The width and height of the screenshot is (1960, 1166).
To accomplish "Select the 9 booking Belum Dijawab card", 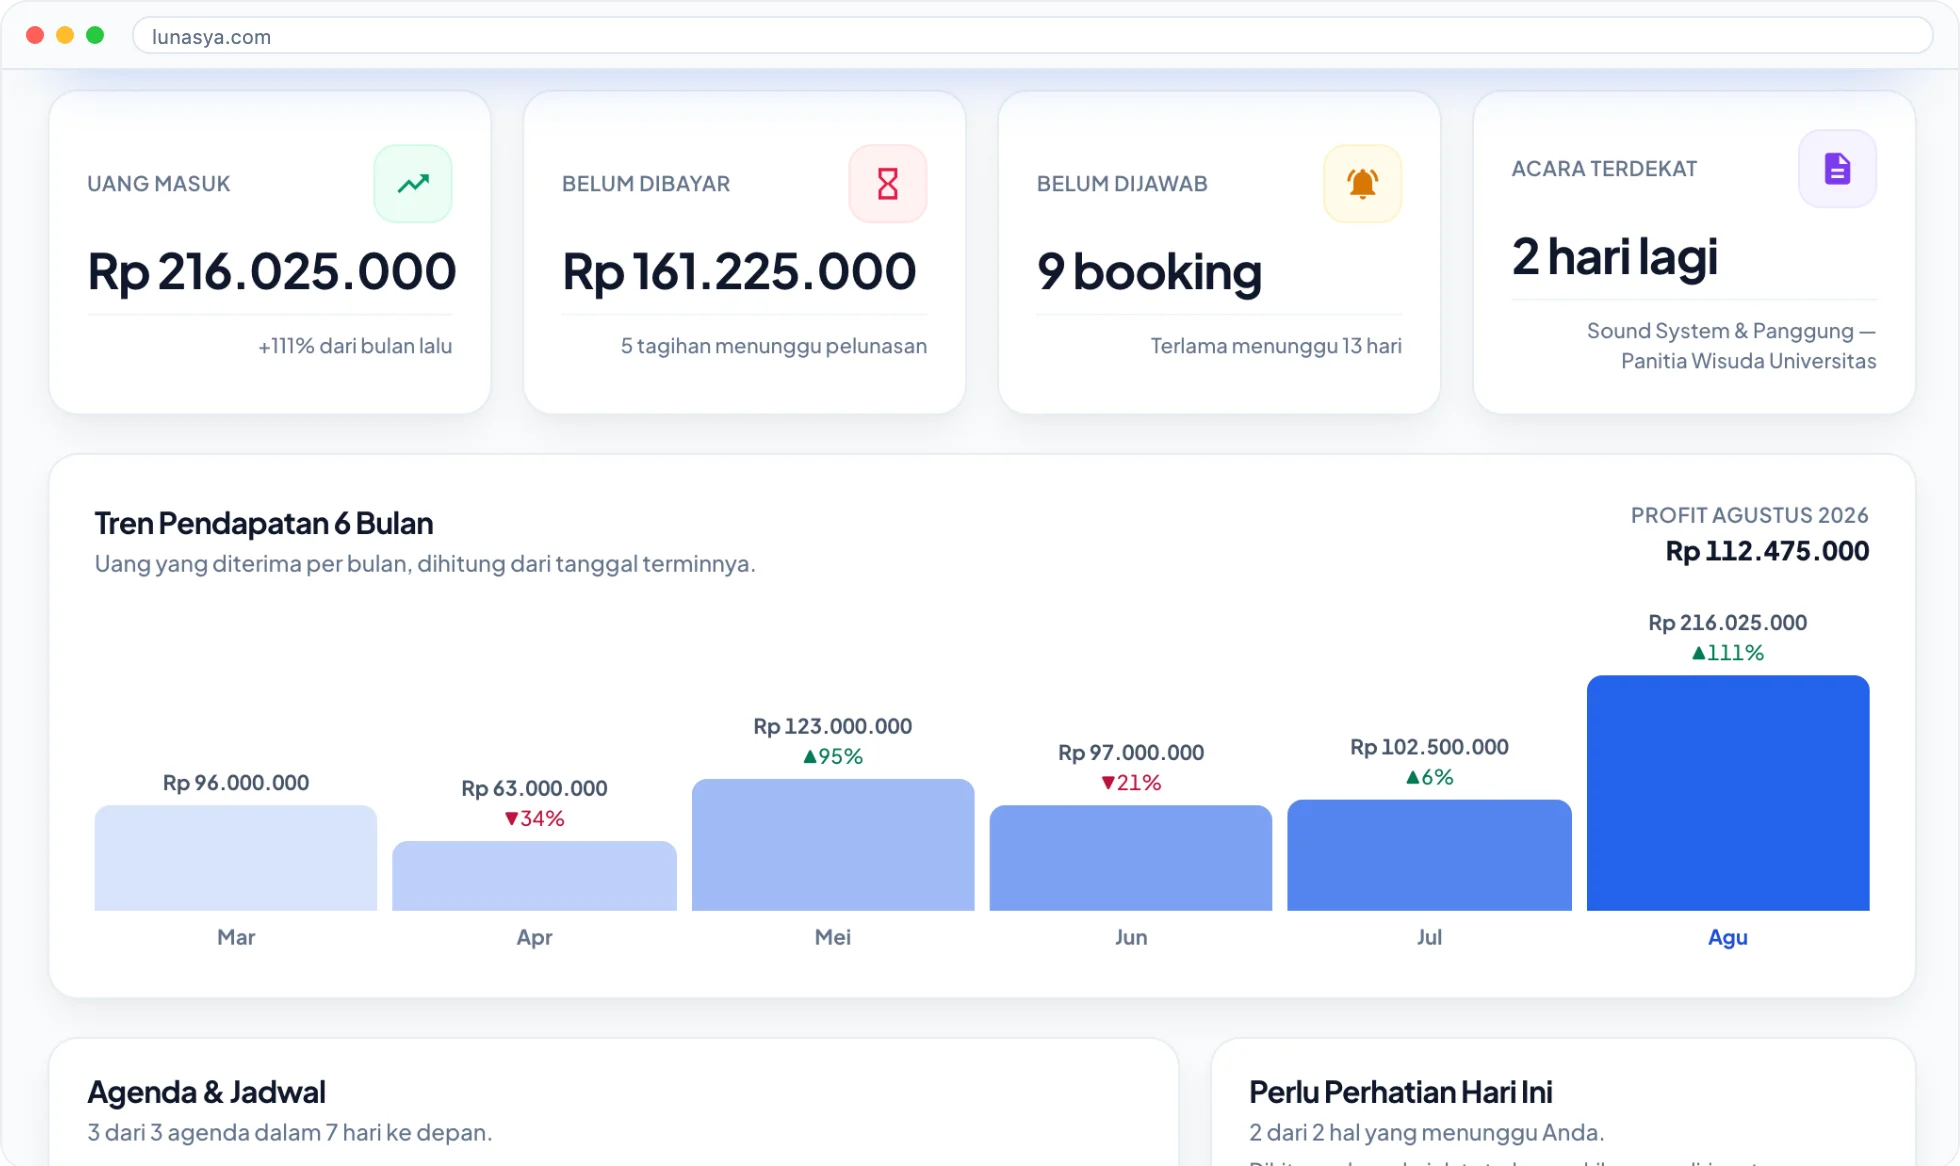I will 1219,252.
